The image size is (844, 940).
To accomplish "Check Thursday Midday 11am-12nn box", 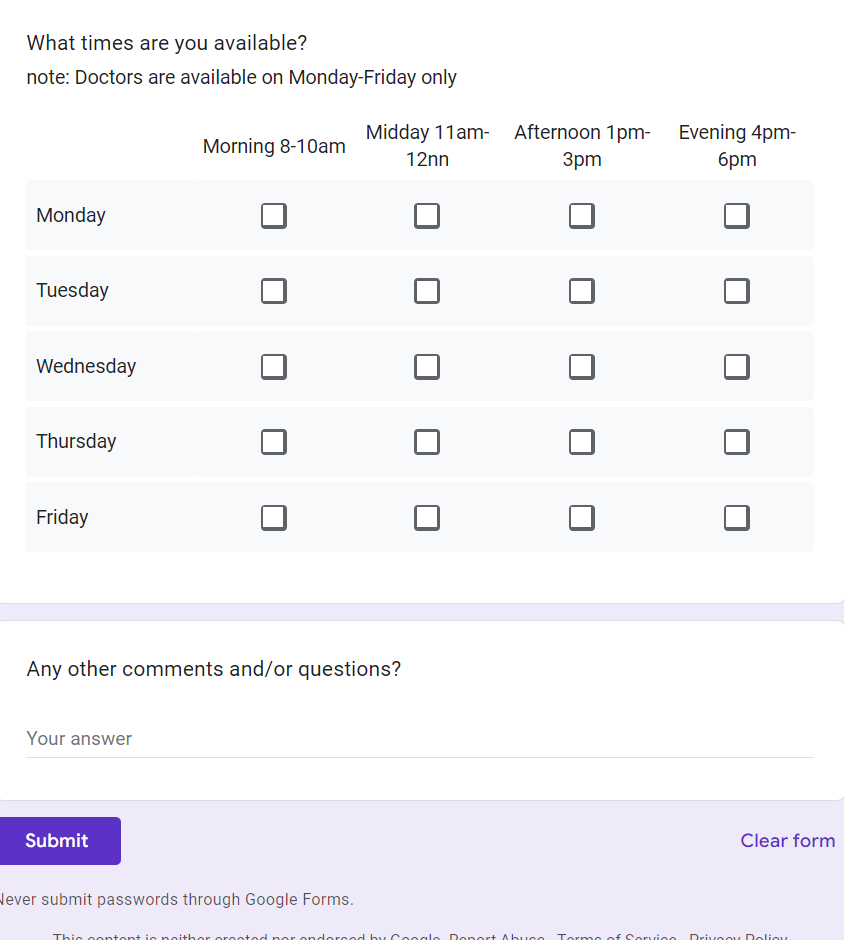I will tap(427, 442).
